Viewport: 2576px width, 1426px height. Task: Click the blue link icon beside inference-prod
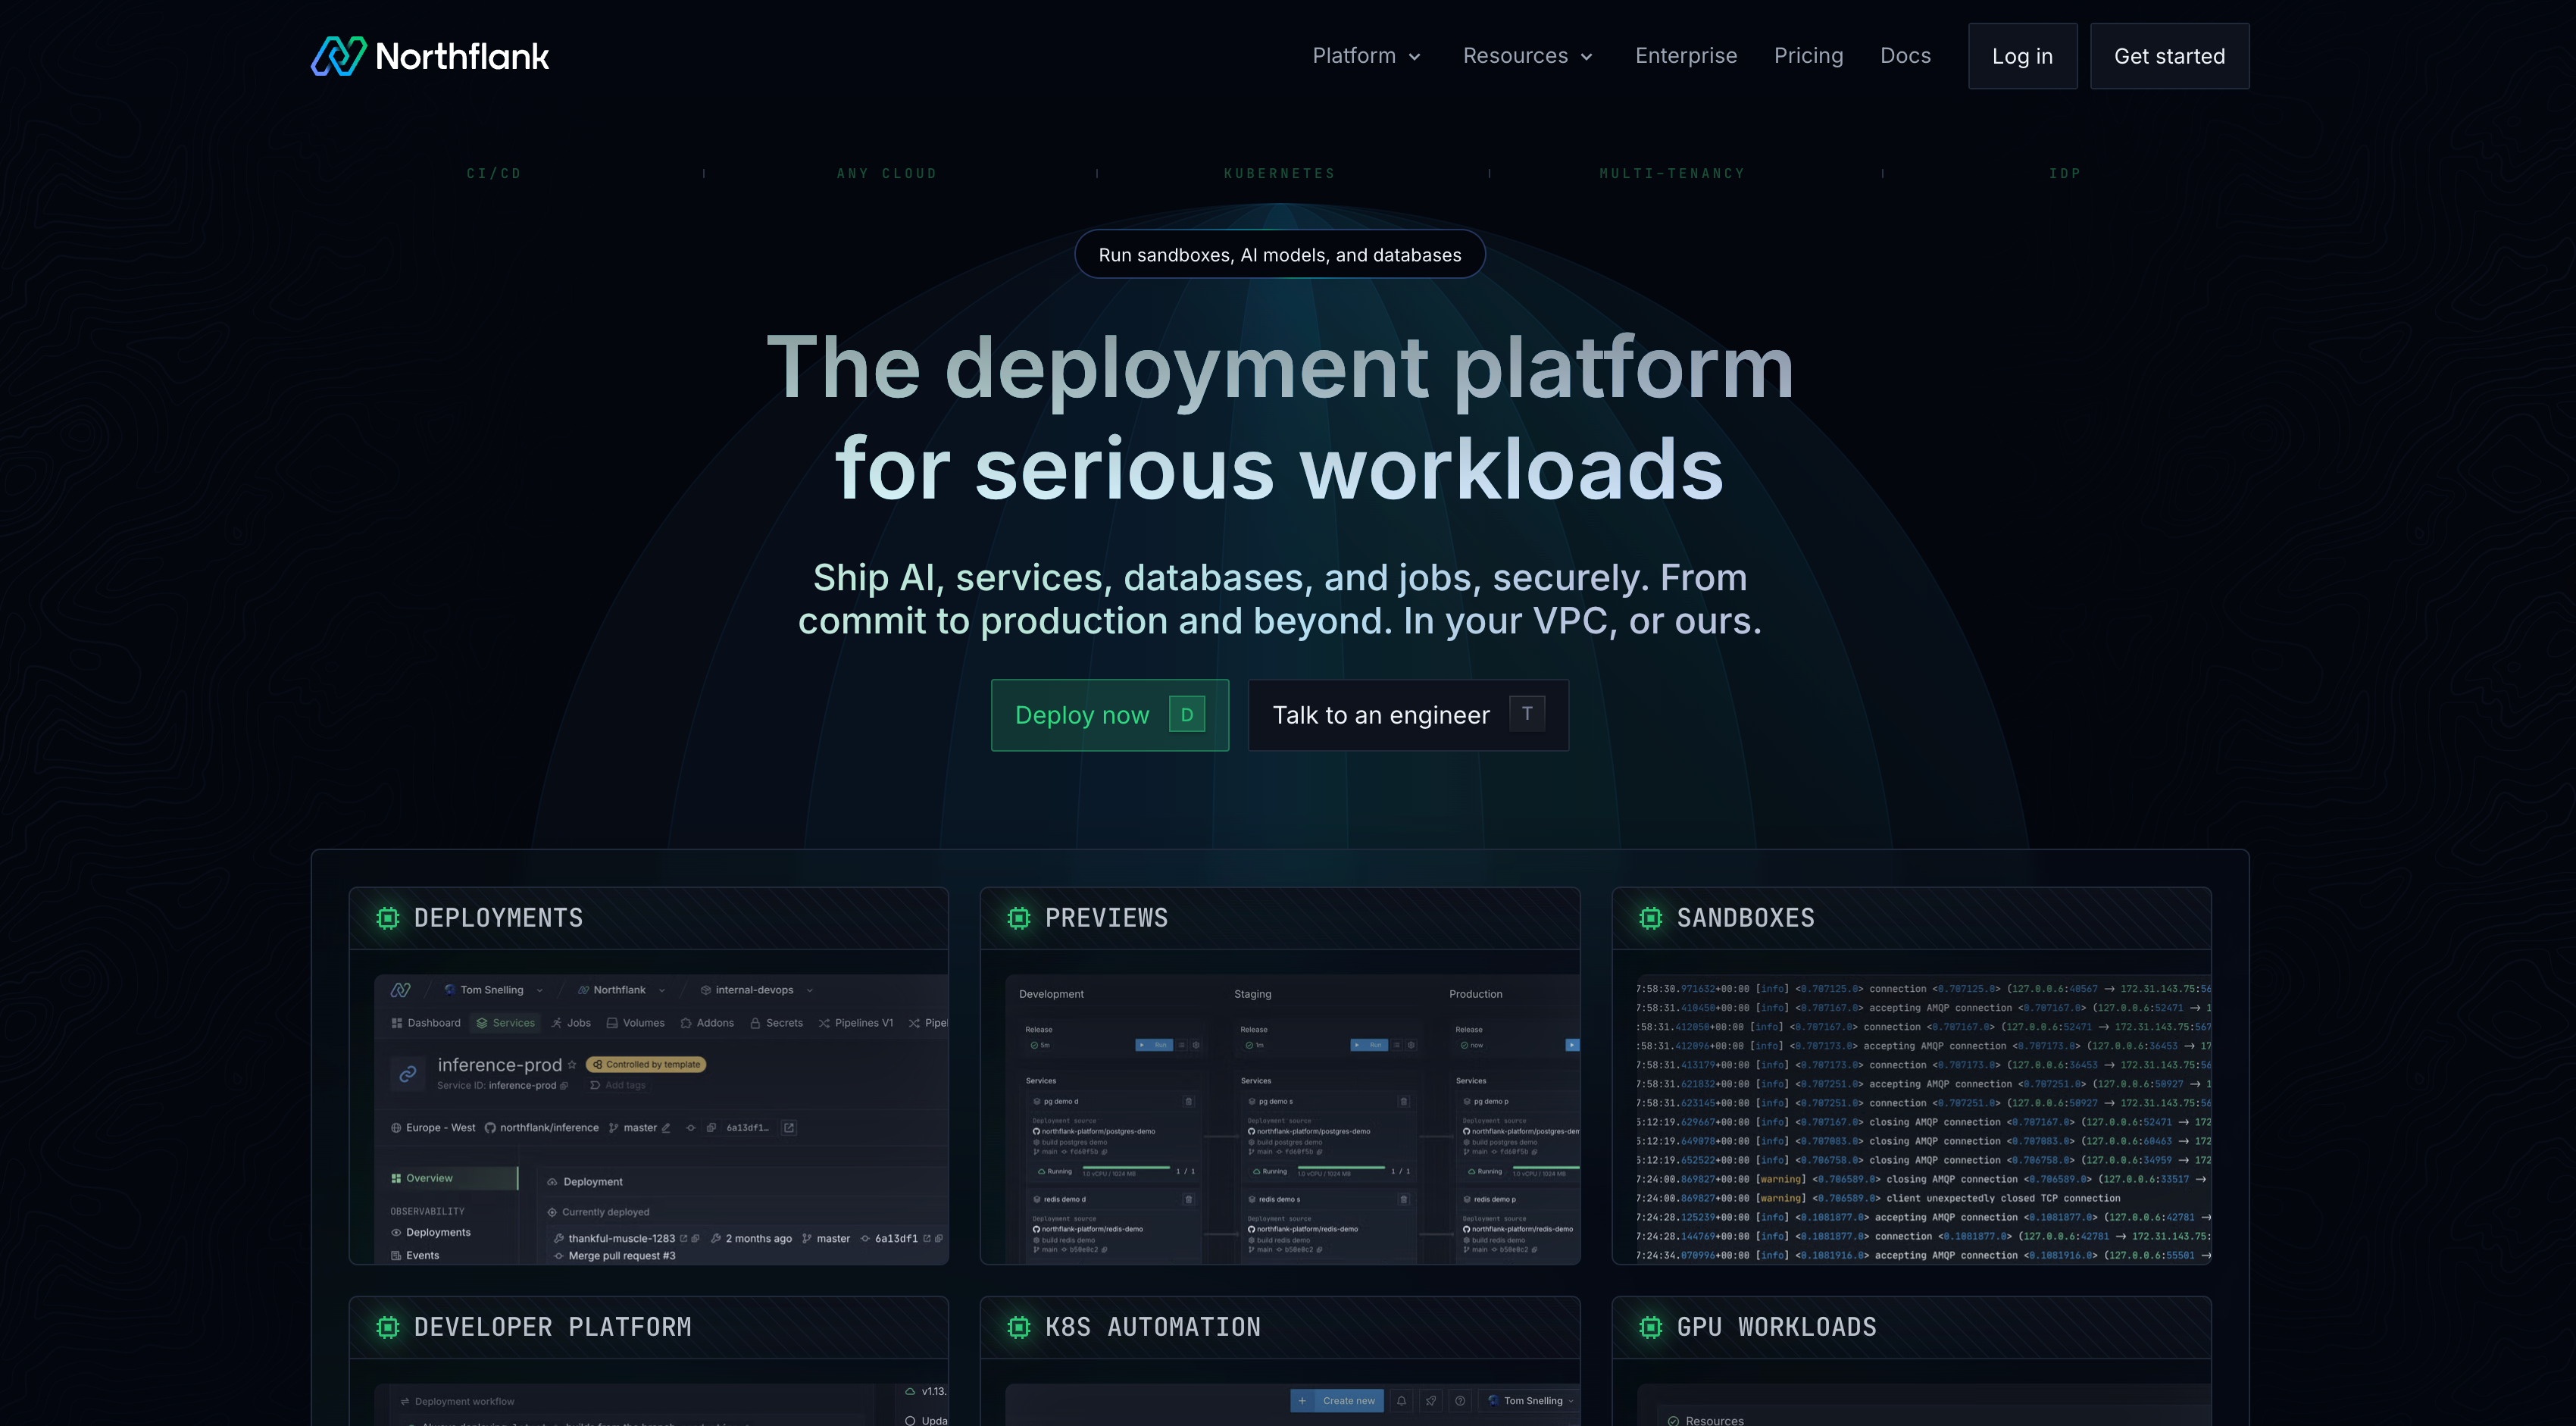click(408, 1074)
